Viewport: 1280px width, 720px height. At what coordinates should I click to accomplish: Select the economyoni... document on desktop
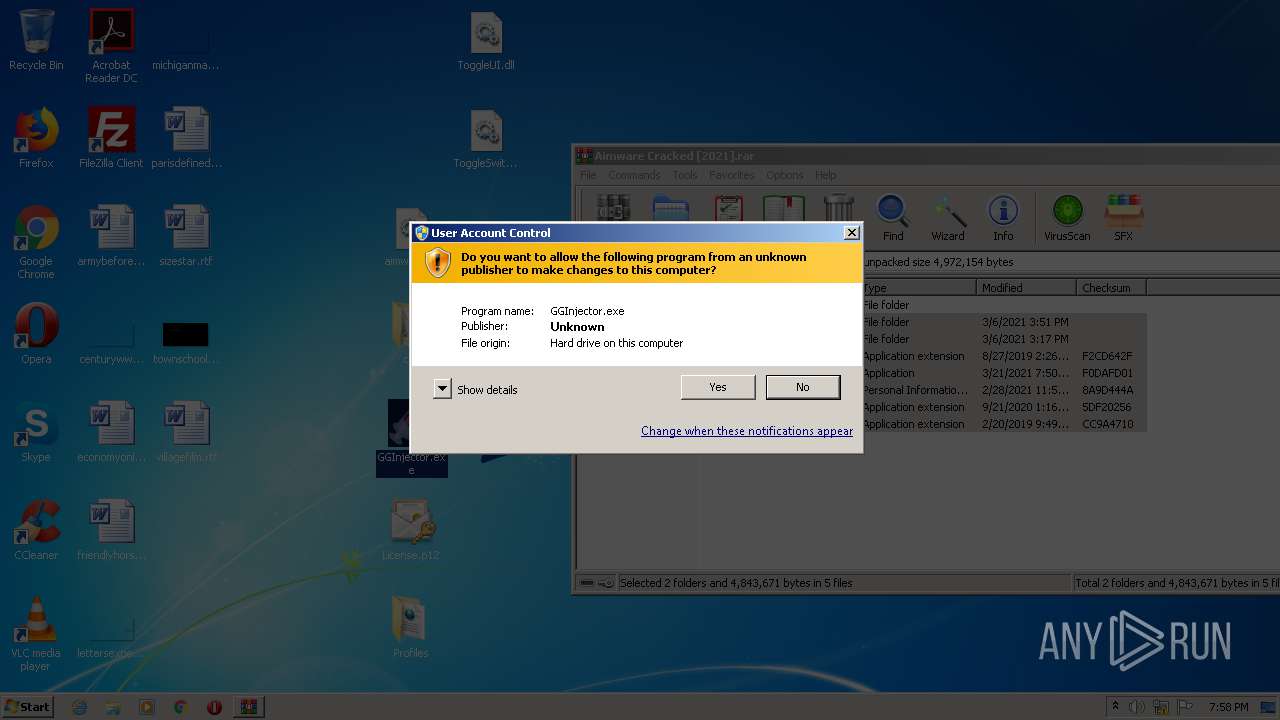(111, 432)
